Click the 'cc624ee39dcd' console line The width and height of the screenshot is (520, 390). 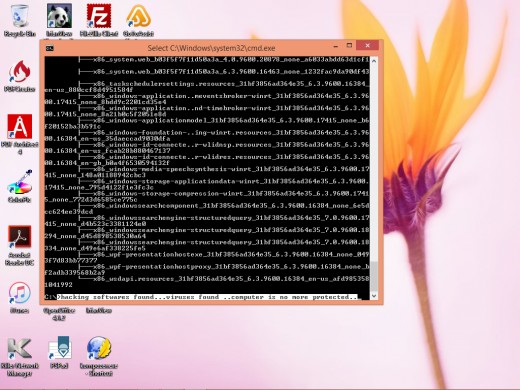point(69,212)
